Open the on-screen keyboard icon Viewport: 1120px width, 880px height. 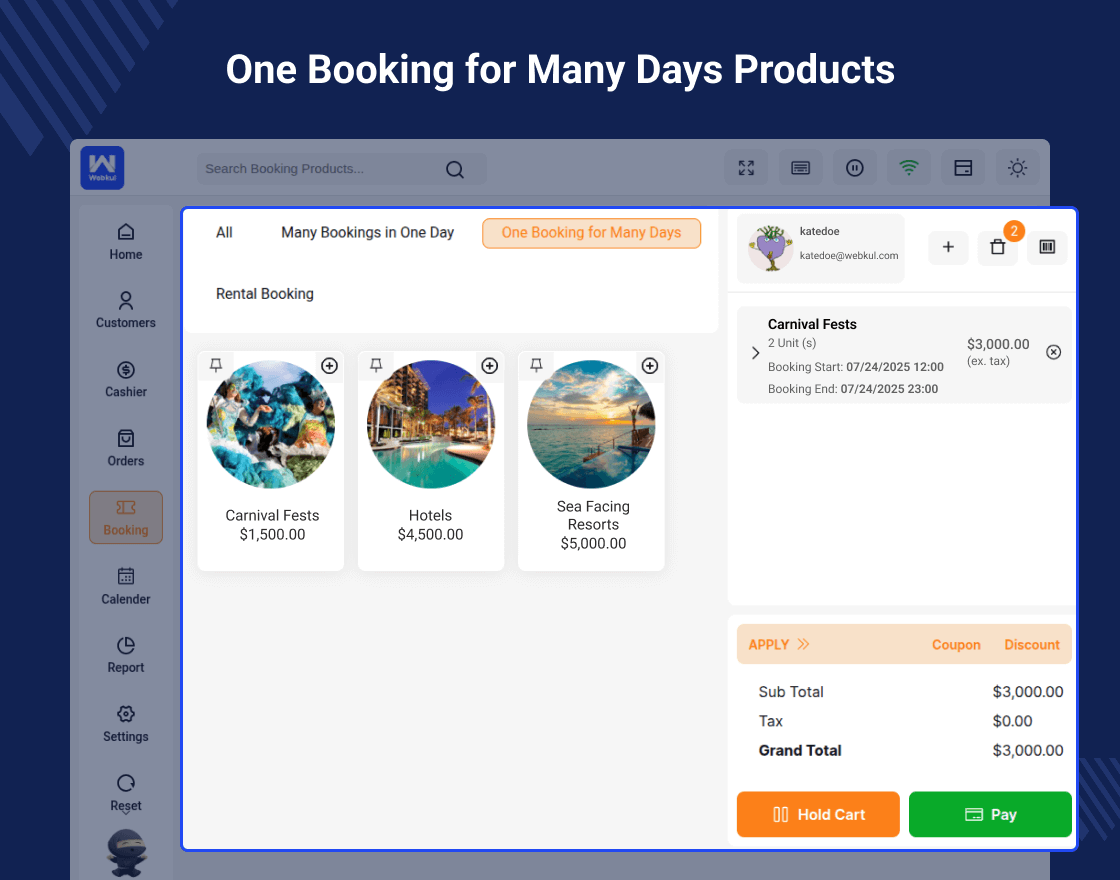[800, 168]
